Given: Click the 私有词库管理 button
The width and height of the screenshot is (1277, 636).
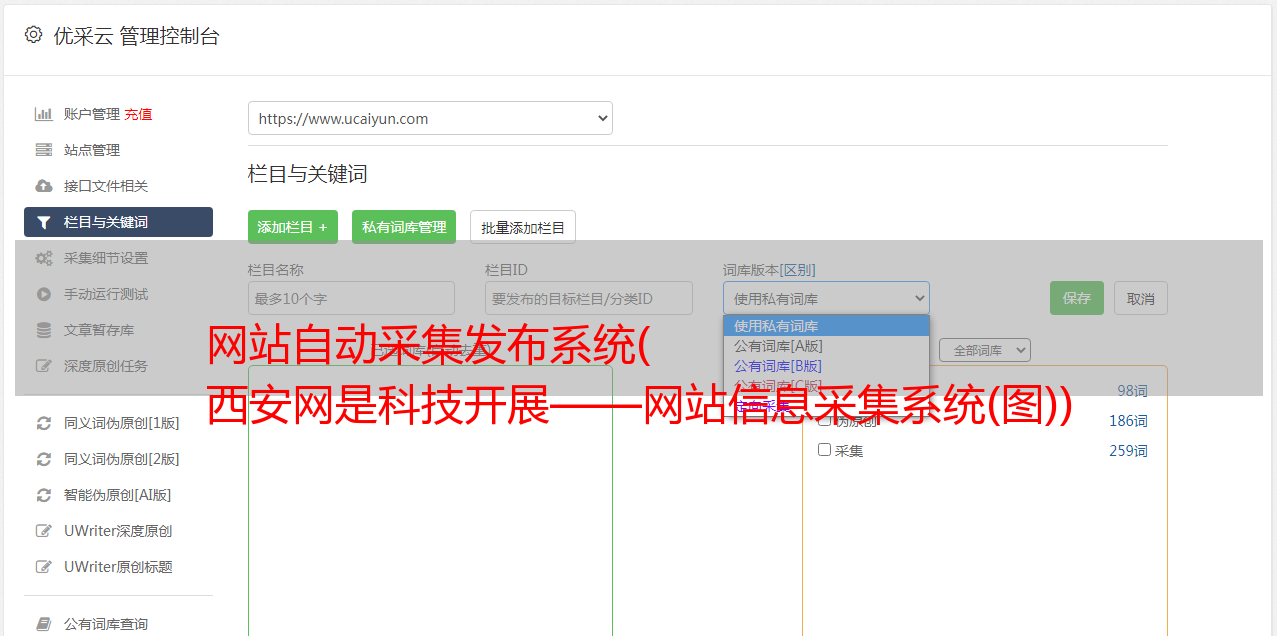Looking at the screenshot, I should click(x=404, y=227).
